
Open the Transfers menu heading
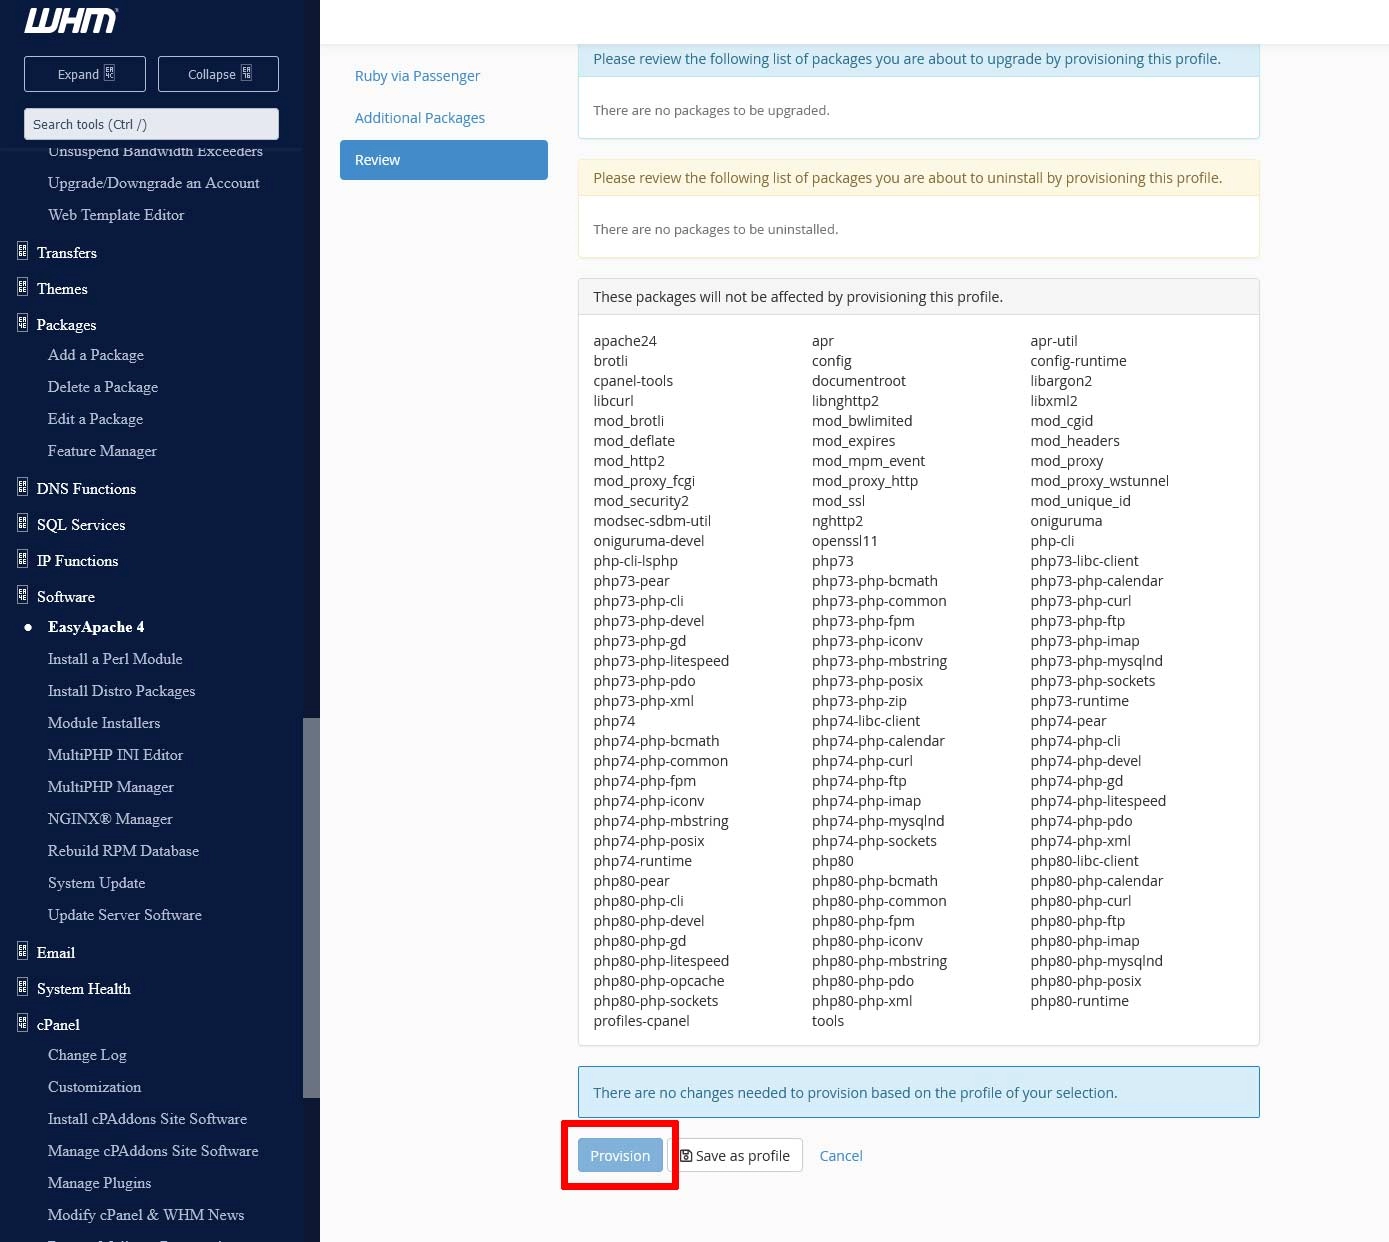67,253
